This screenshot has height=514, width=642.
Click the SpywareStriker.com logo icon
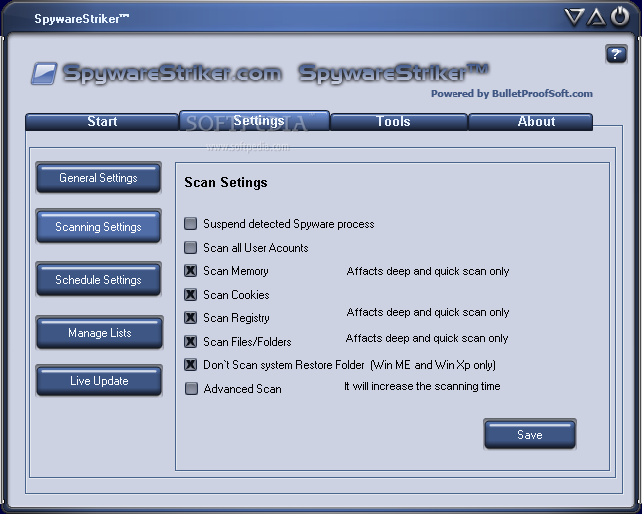[x=44, y=73]
